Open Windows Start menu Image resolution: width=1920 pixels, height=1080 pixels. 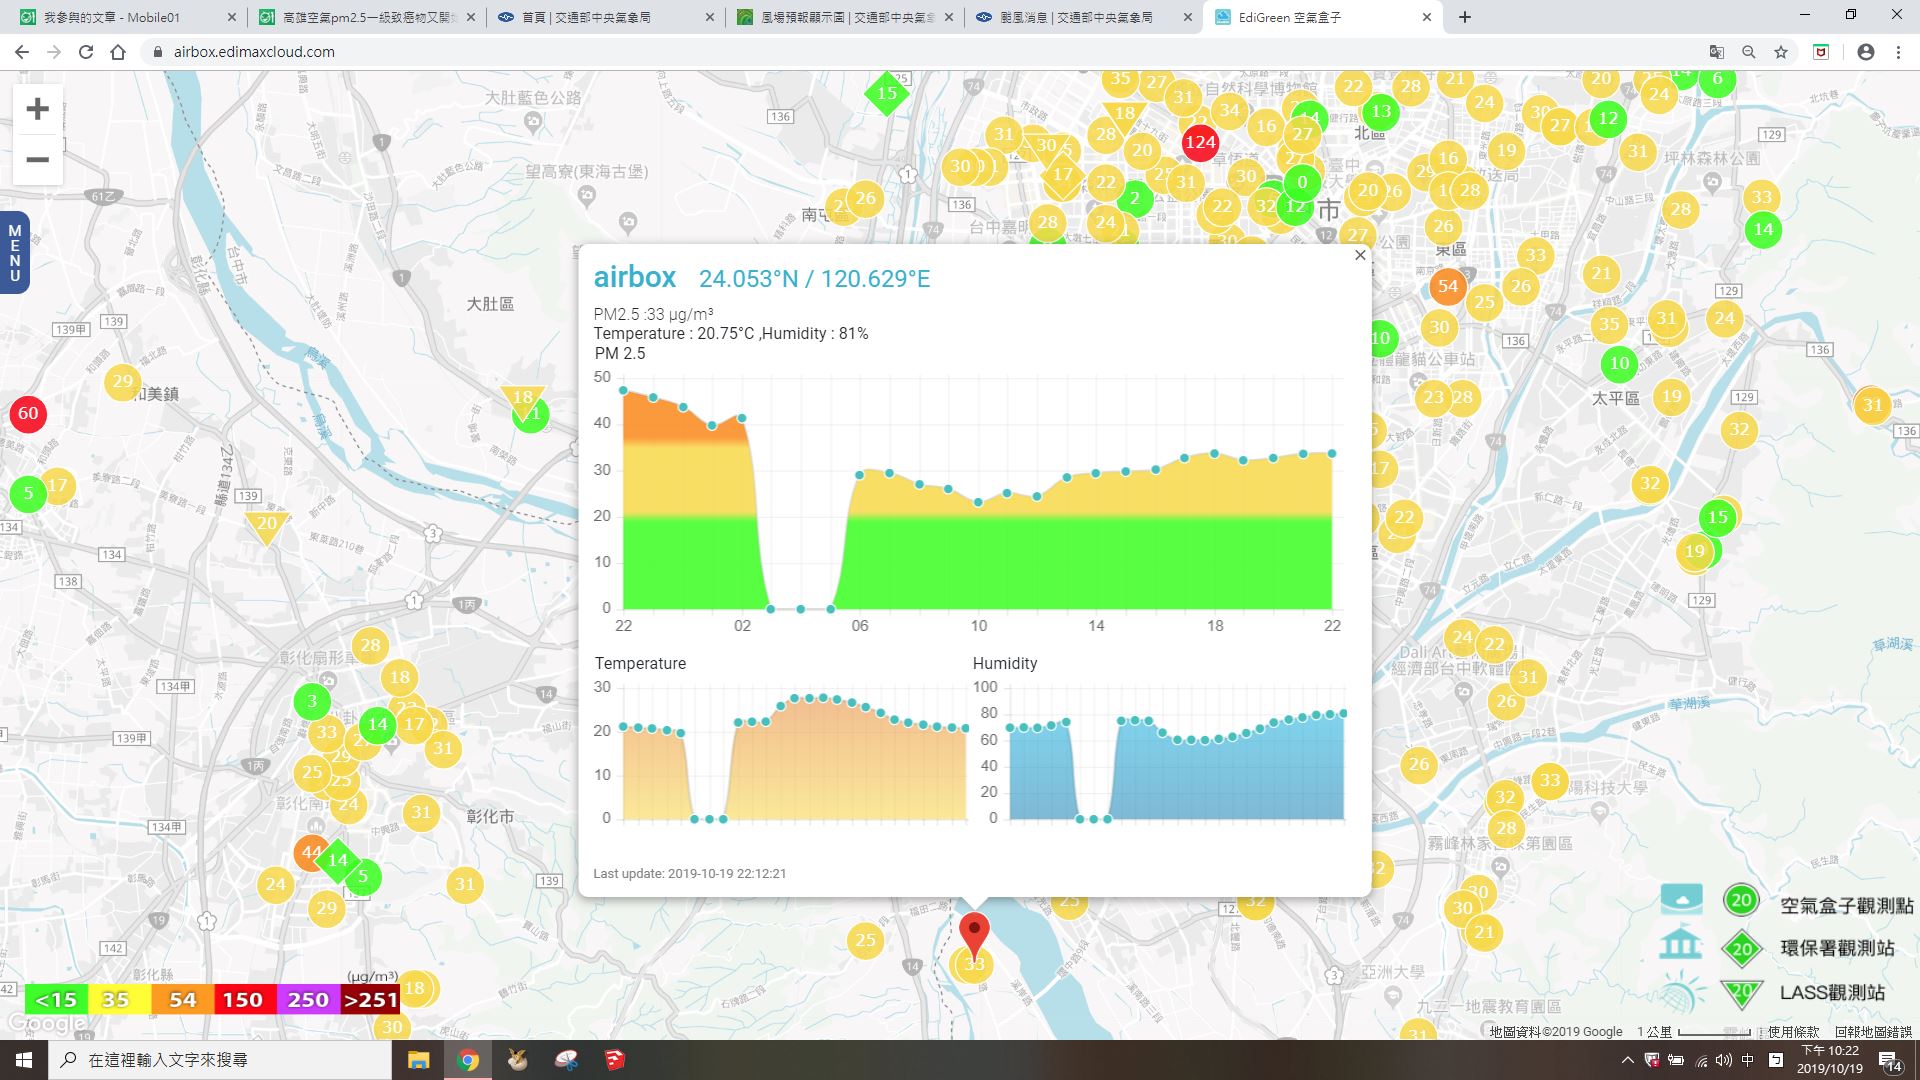24,1060
